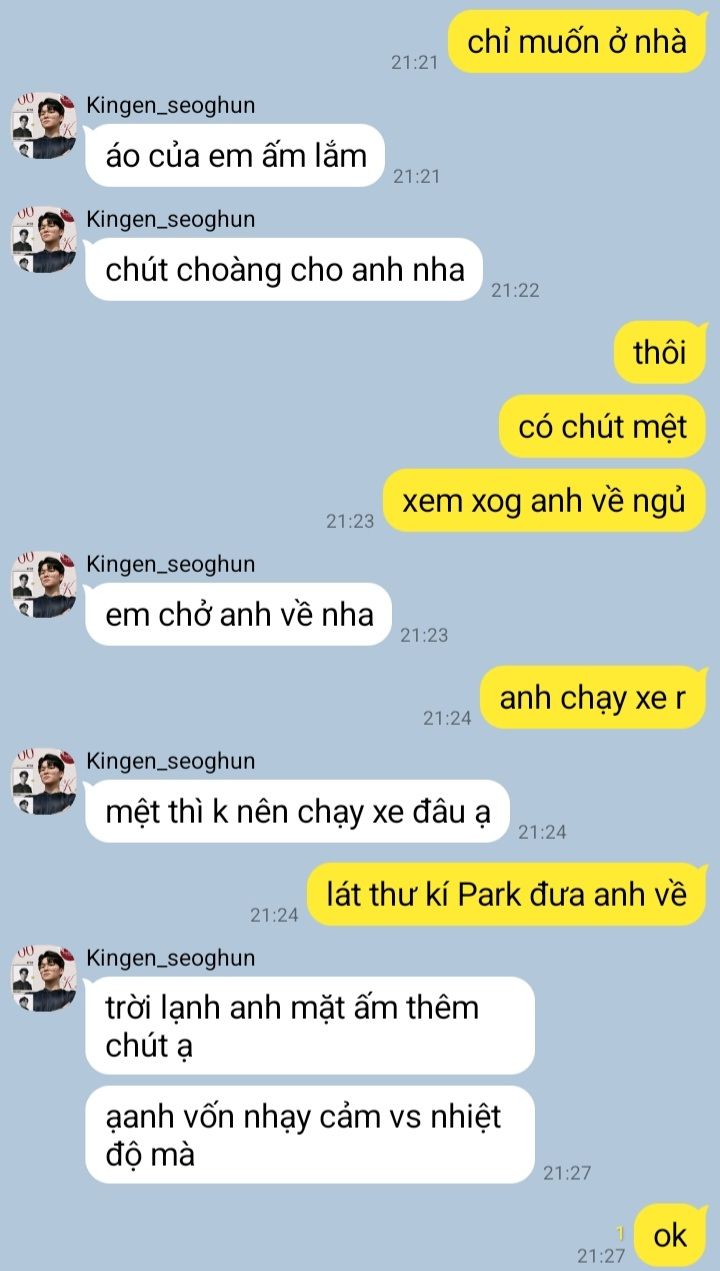The width and height of the screenshot is (720, 1271).
Task: Tap the "trời lạnh anh mặt ấm thêm chút ạ" message
Action: [310, 1026]
